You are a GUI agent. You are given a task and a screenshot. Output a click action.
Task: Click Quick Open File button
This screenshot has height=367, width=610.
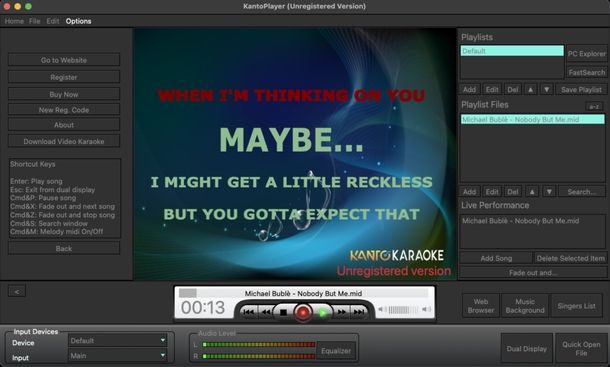point(581,349)
